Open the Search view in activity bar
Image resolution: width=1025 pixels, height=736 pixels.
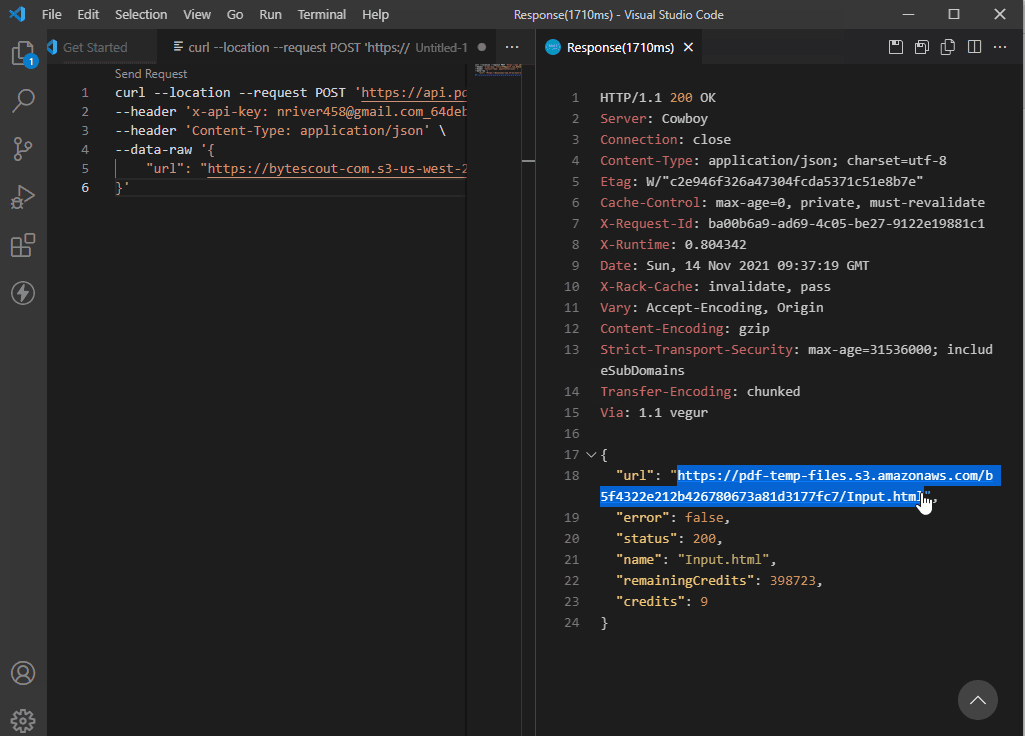coord(23,100)
